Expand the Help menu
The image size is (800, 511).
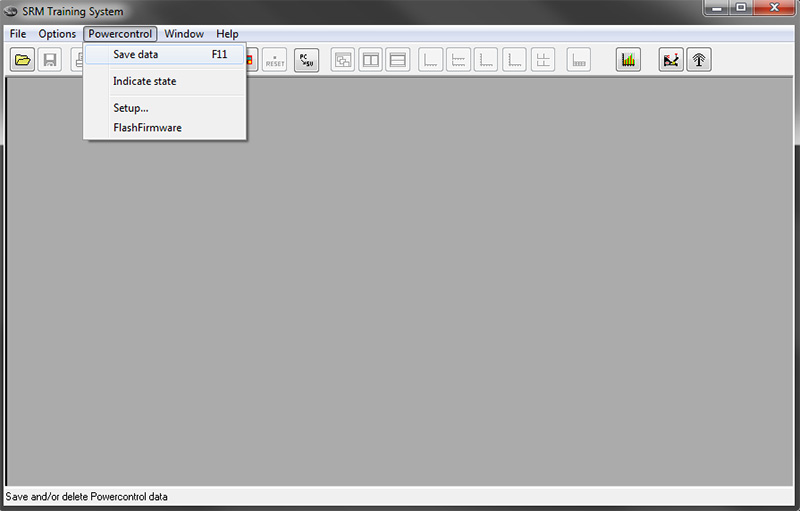(x=227, y=34)
